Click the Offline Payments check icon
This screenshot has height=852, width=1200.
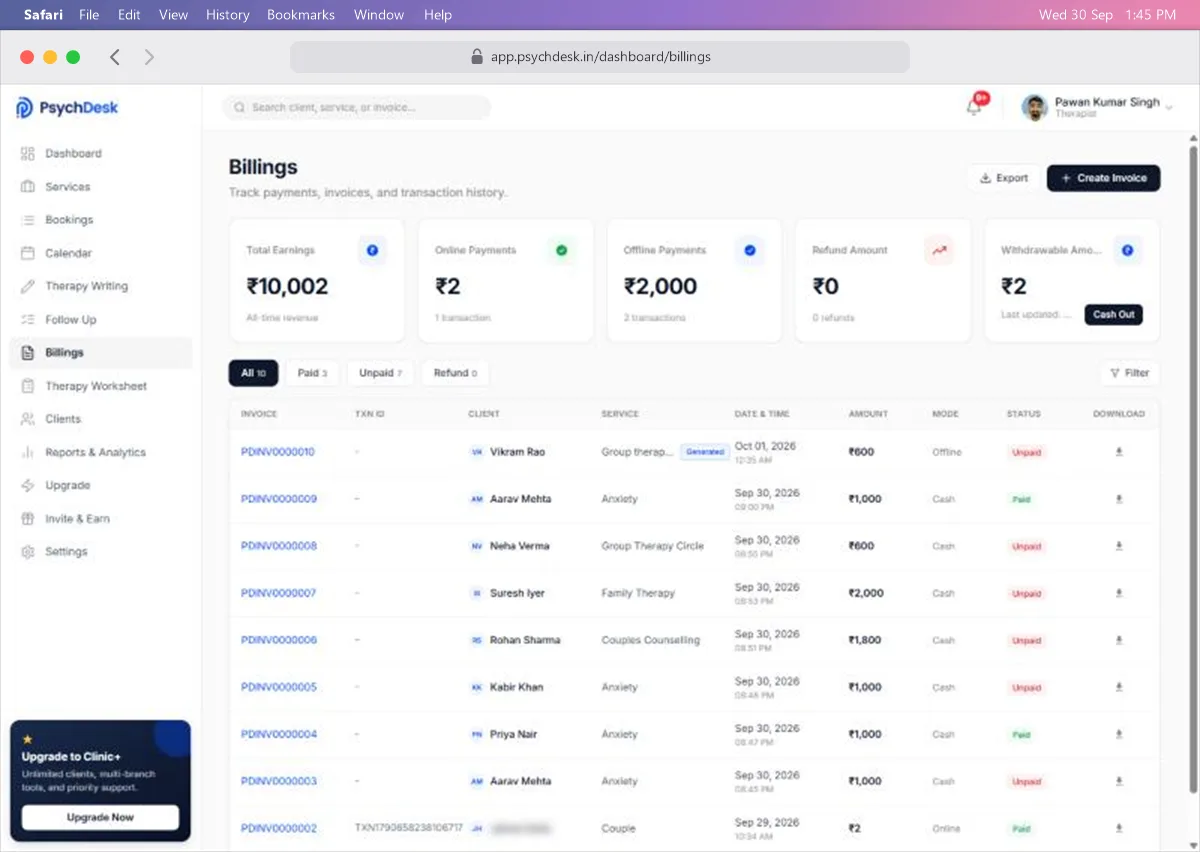click(x=750, y=251)
